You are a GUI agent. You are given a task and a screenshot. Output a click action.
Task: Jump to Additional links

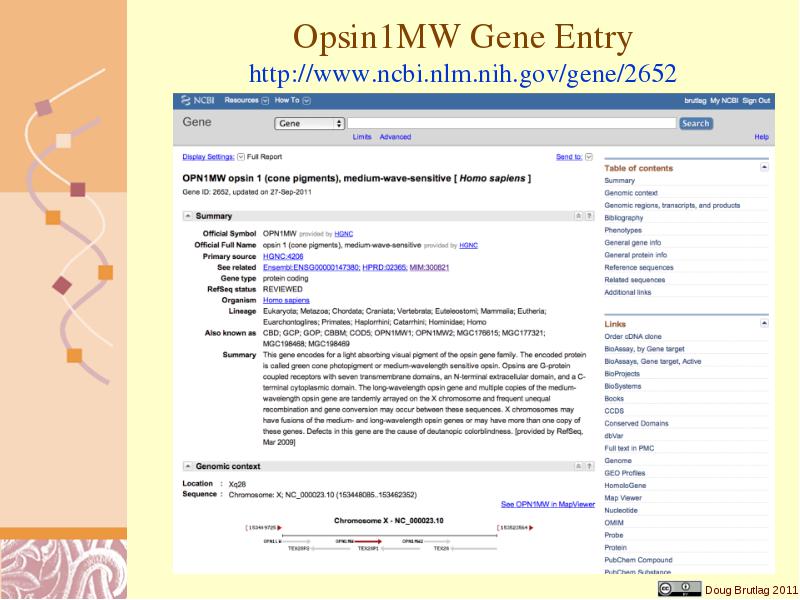tap(628, 292)
